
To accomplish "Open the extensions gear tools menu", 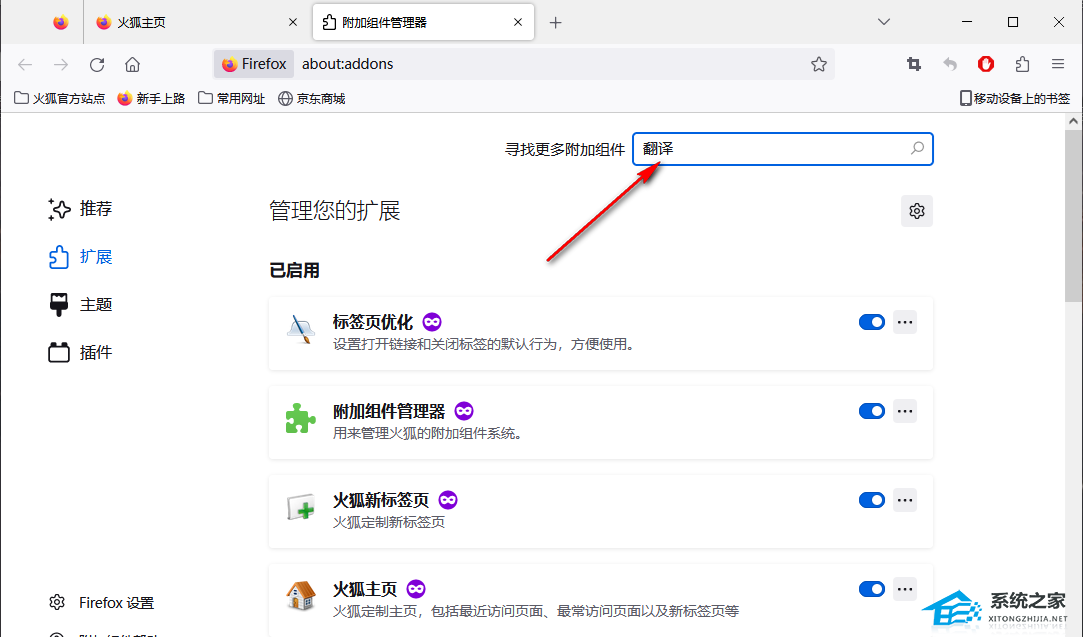I will click(917, 211).
